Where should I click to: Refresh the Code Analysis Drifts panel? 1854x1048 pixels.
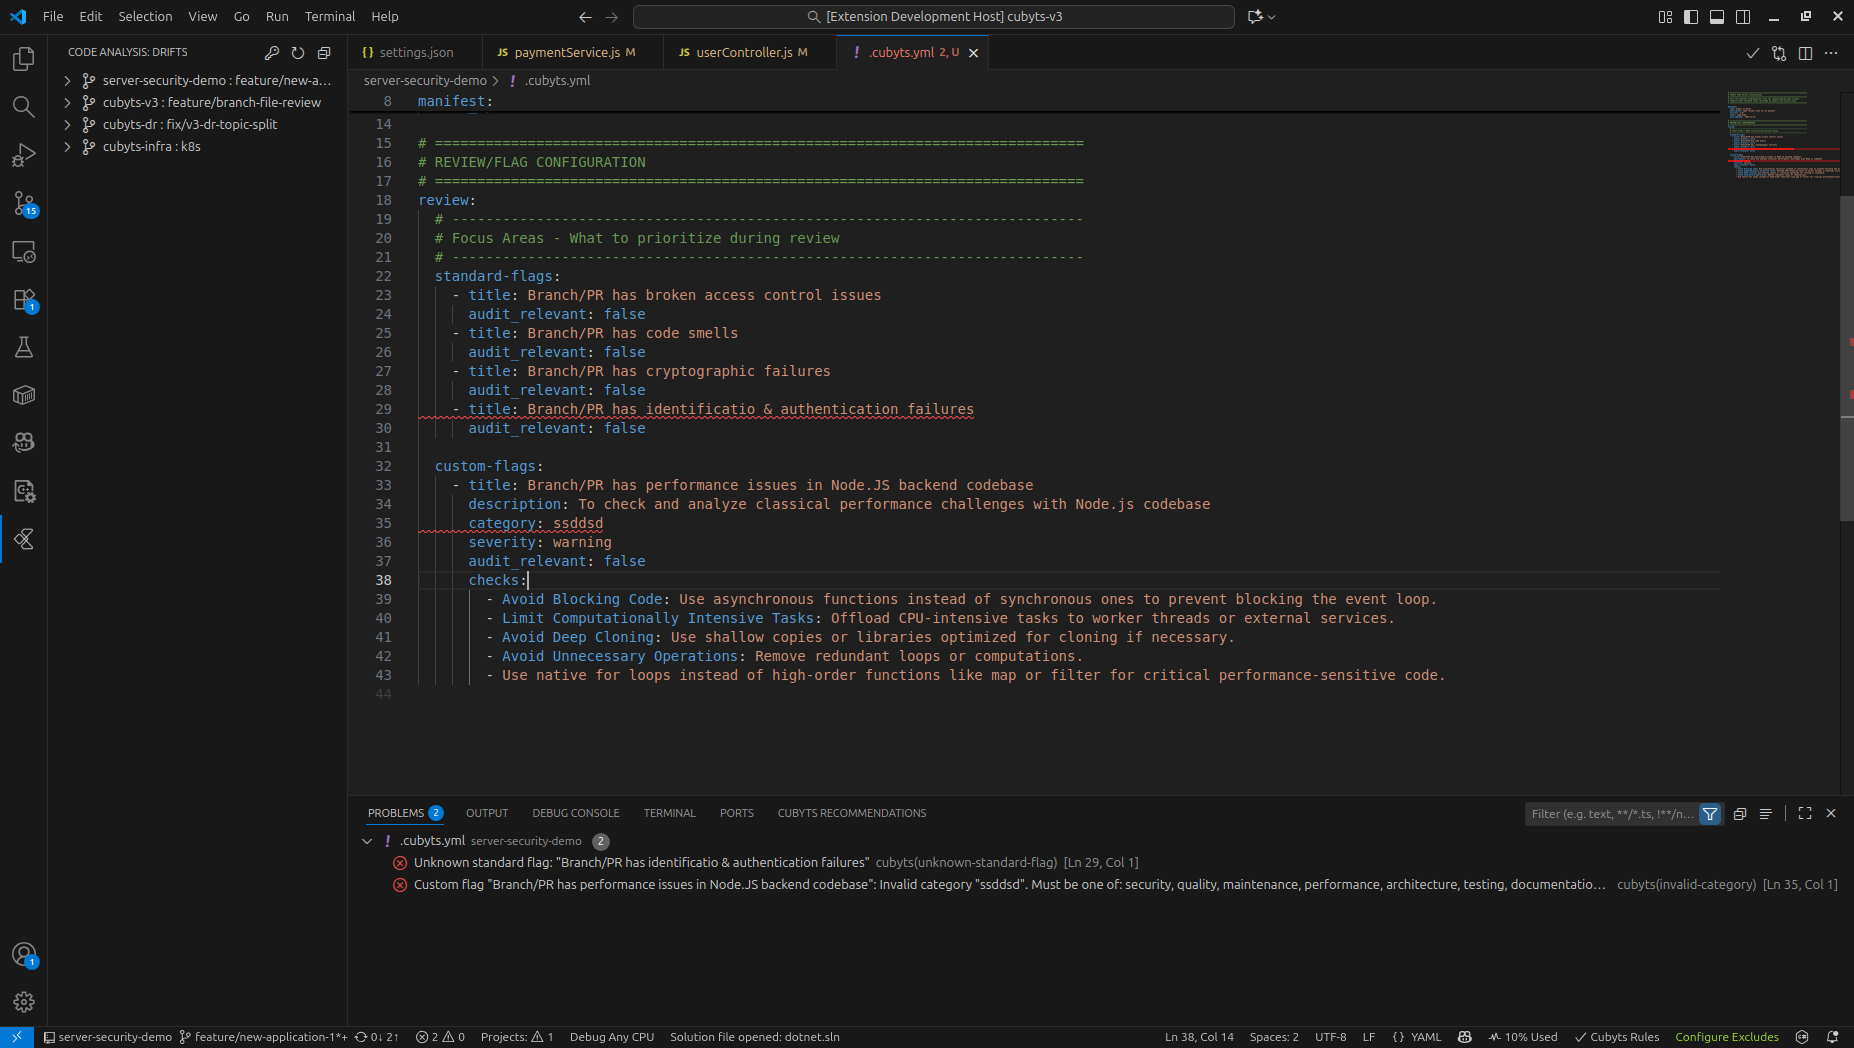tap(298, 52)
